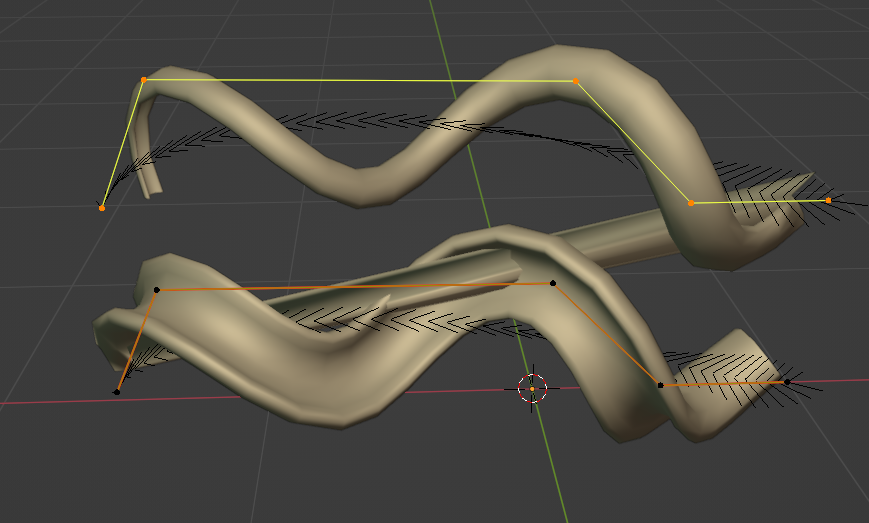The width and height of the screenshot is (869, 523).
Task: Select the upper curve's top-right control point
Action: pos(576,81)
